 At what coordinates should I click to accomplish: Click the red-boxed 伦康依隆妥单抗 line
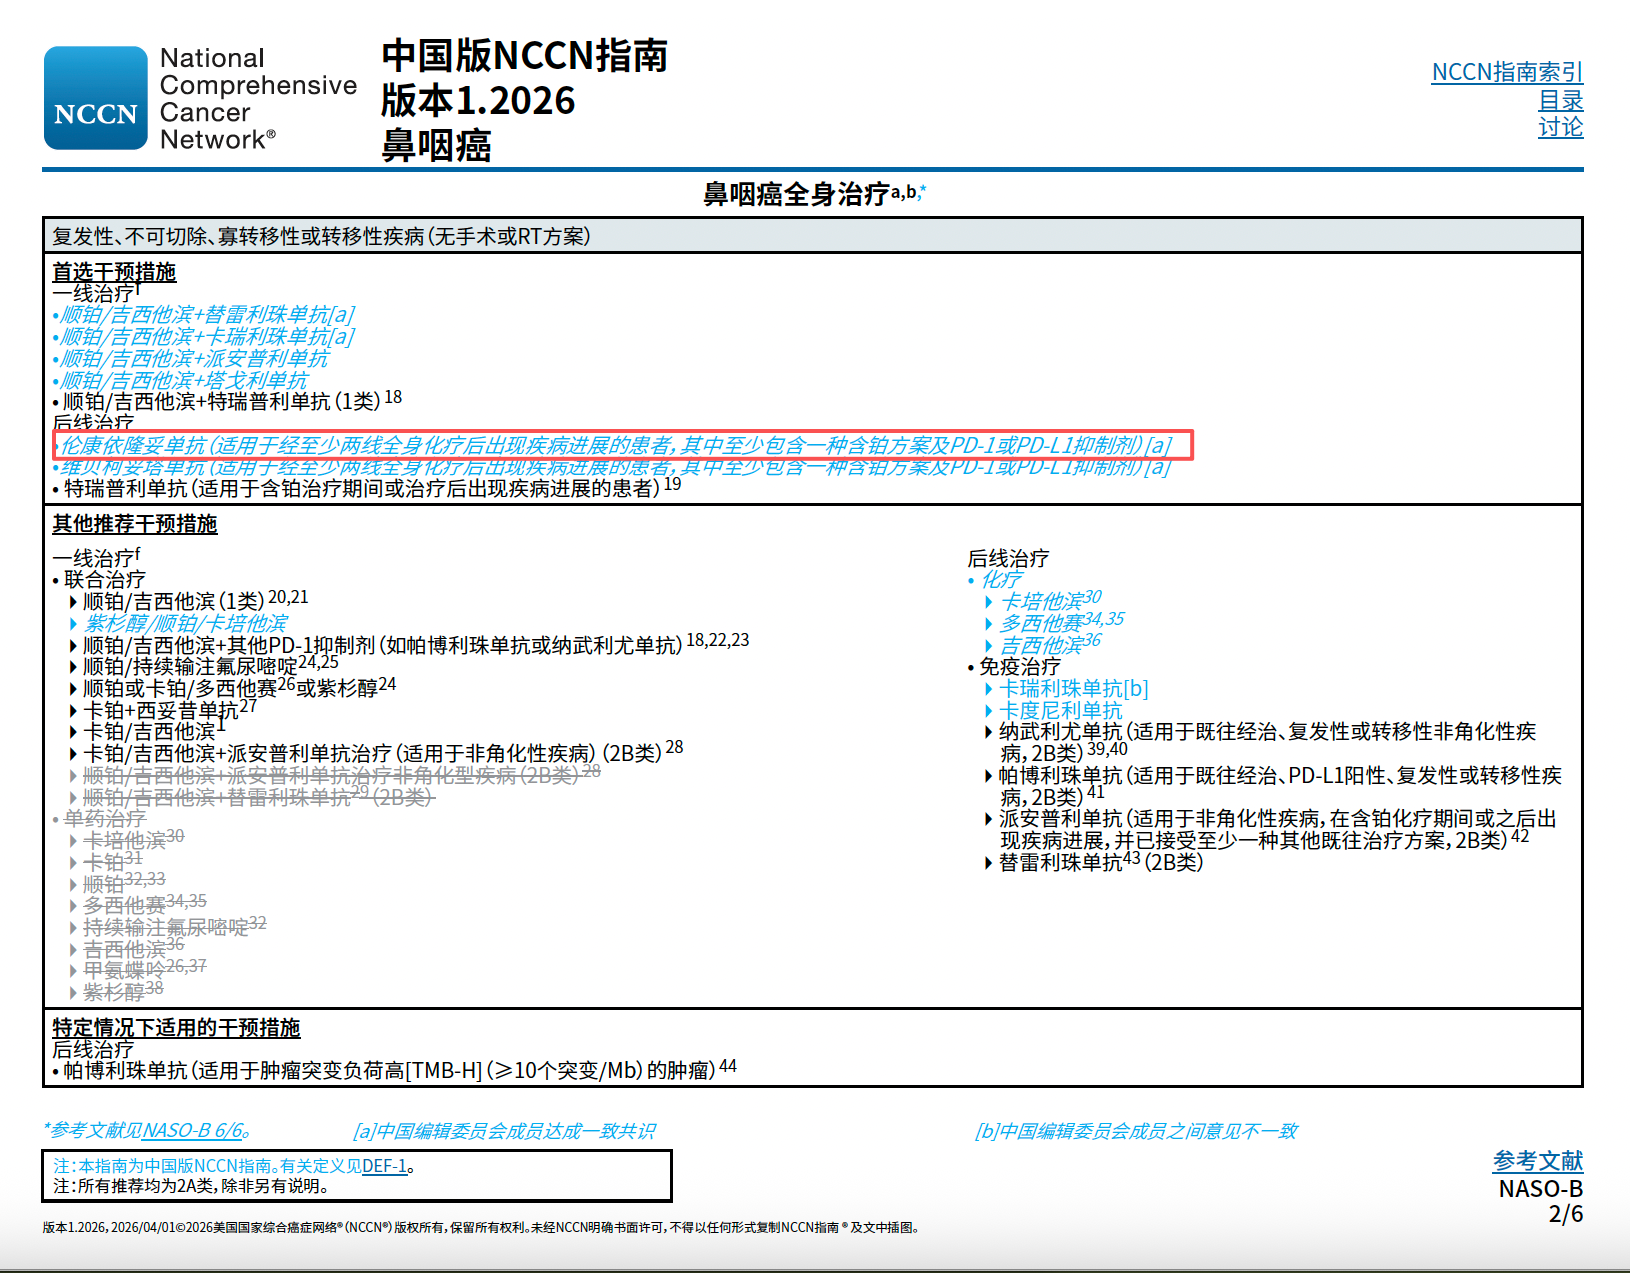[620, 445]
